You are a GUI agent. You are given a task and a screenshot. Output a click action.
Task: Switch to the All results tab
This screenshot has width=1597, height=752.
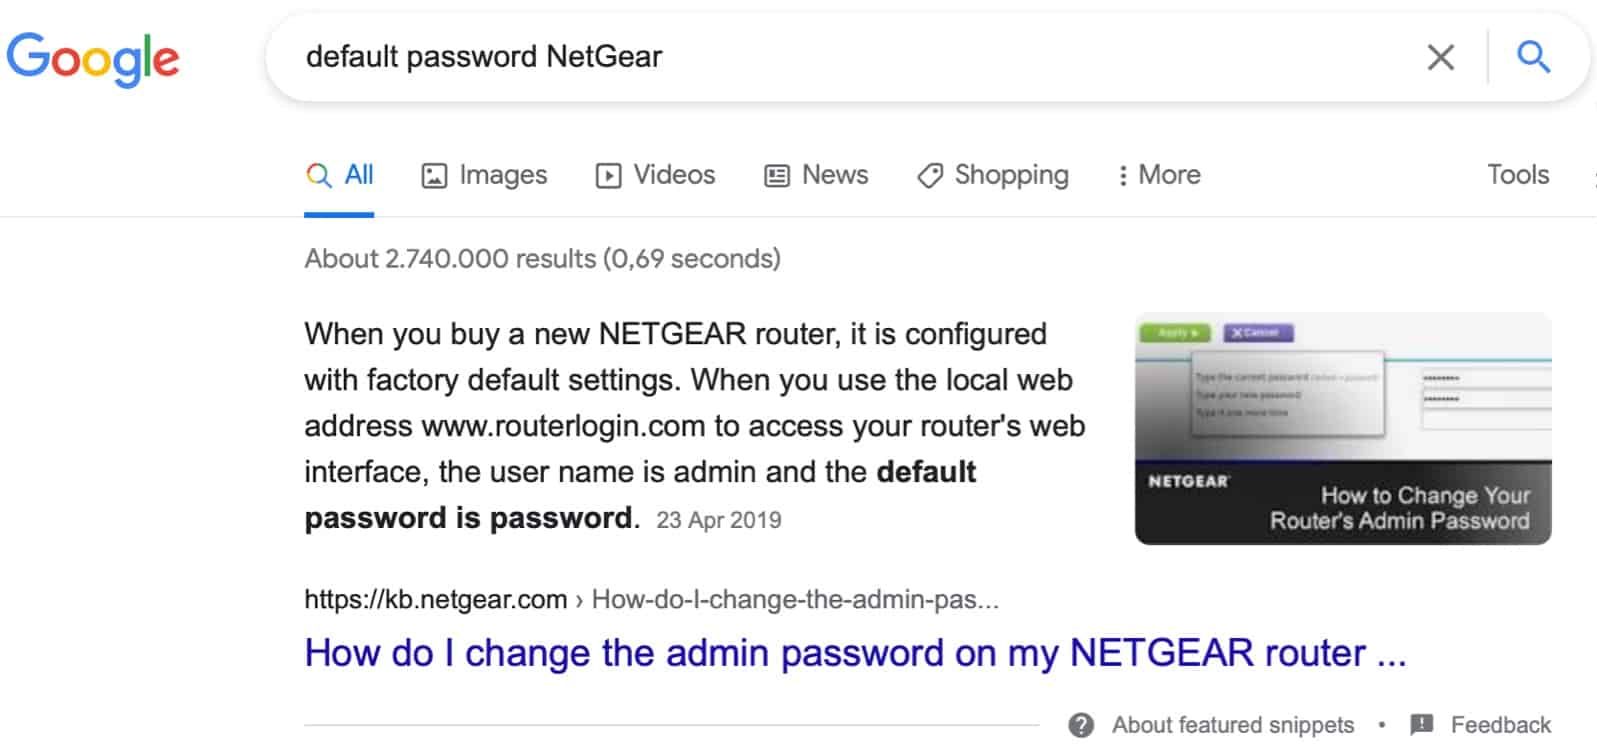coord(358,175)
